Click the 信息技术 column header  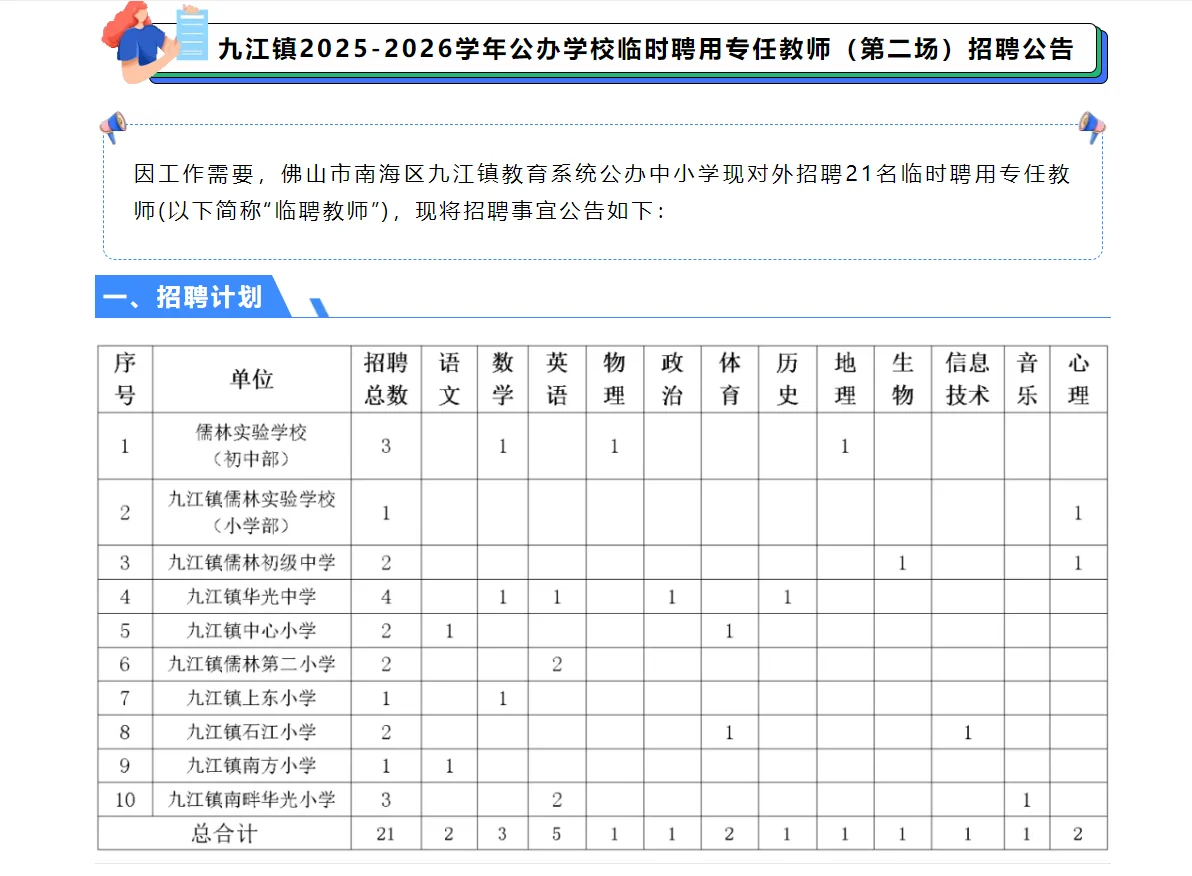tap(968, 379)
